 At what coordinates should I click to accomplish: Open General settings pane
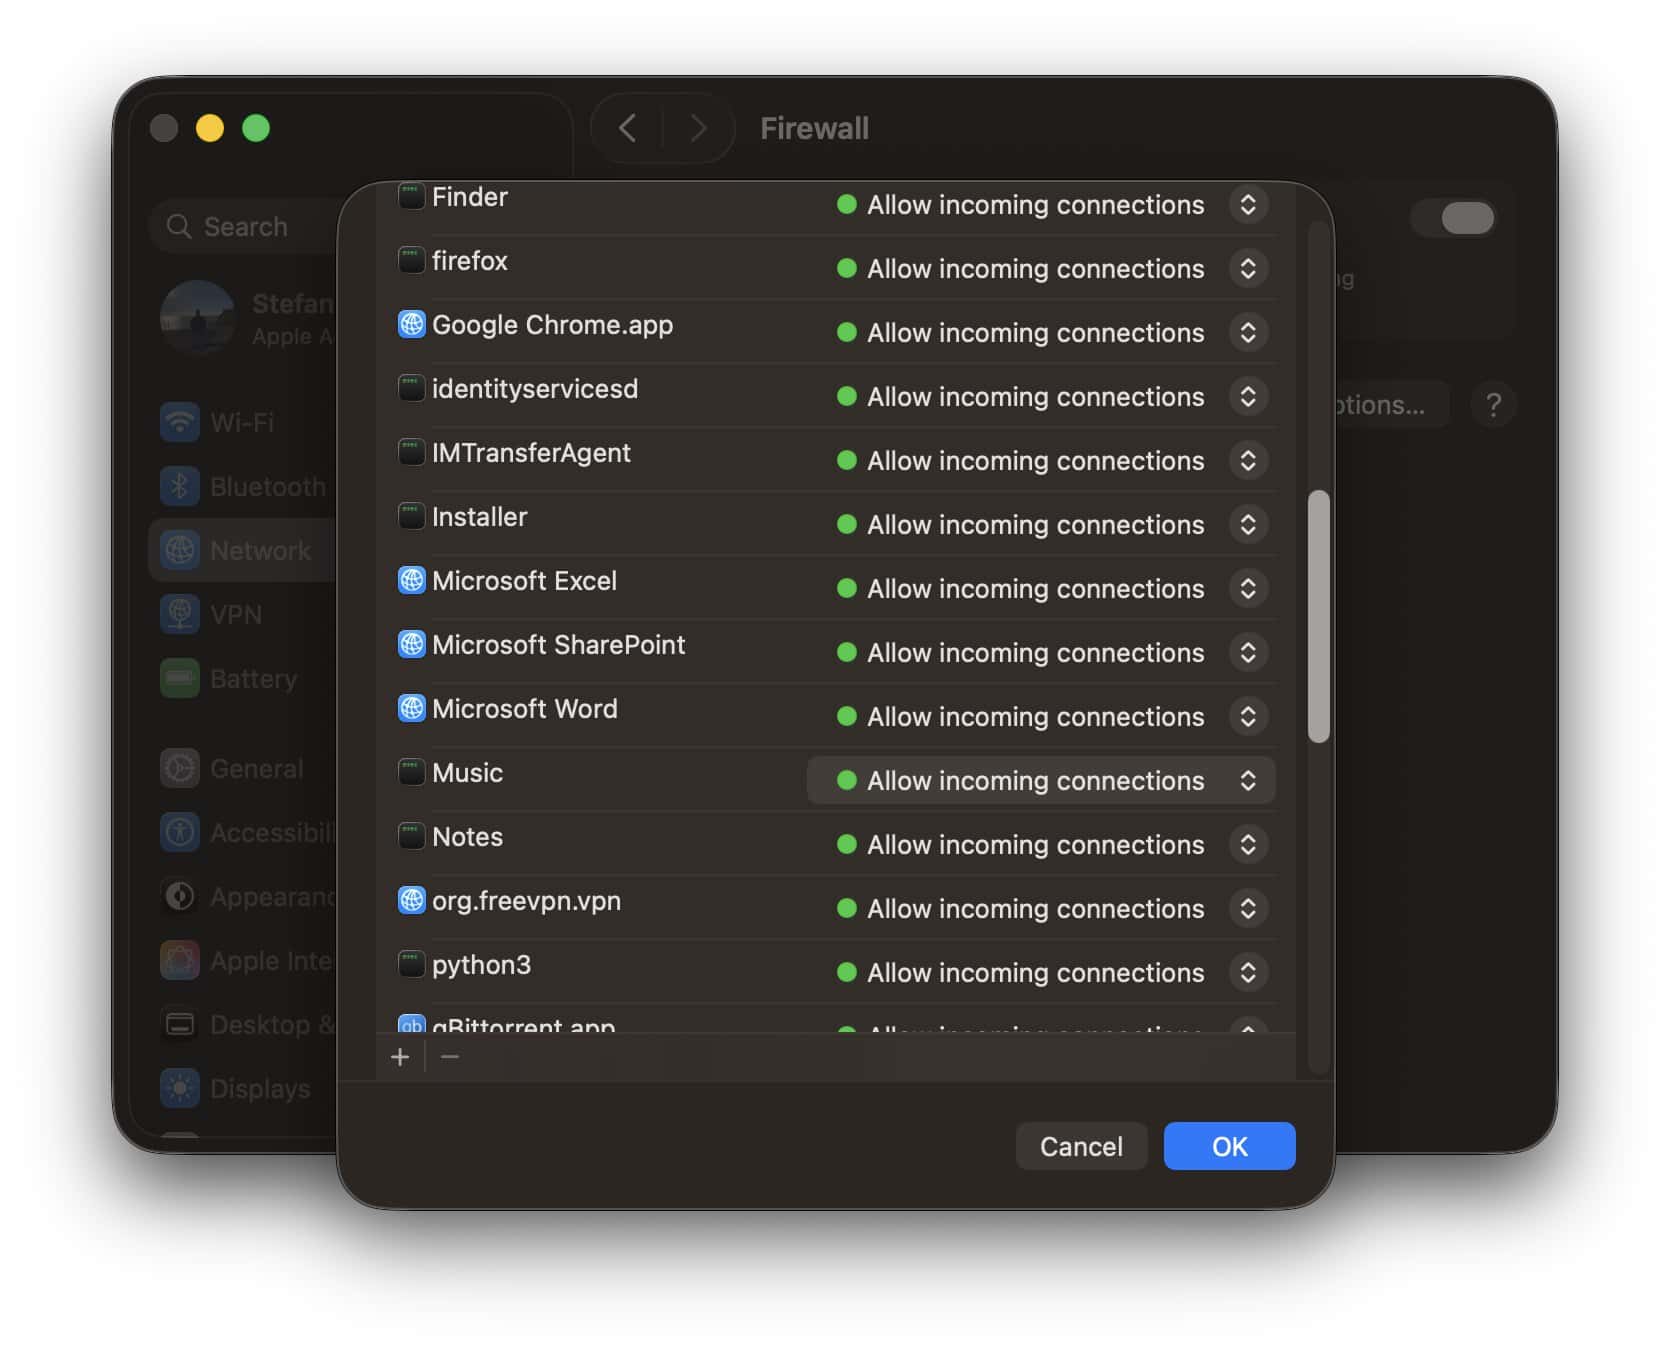[x=243, y=768]
